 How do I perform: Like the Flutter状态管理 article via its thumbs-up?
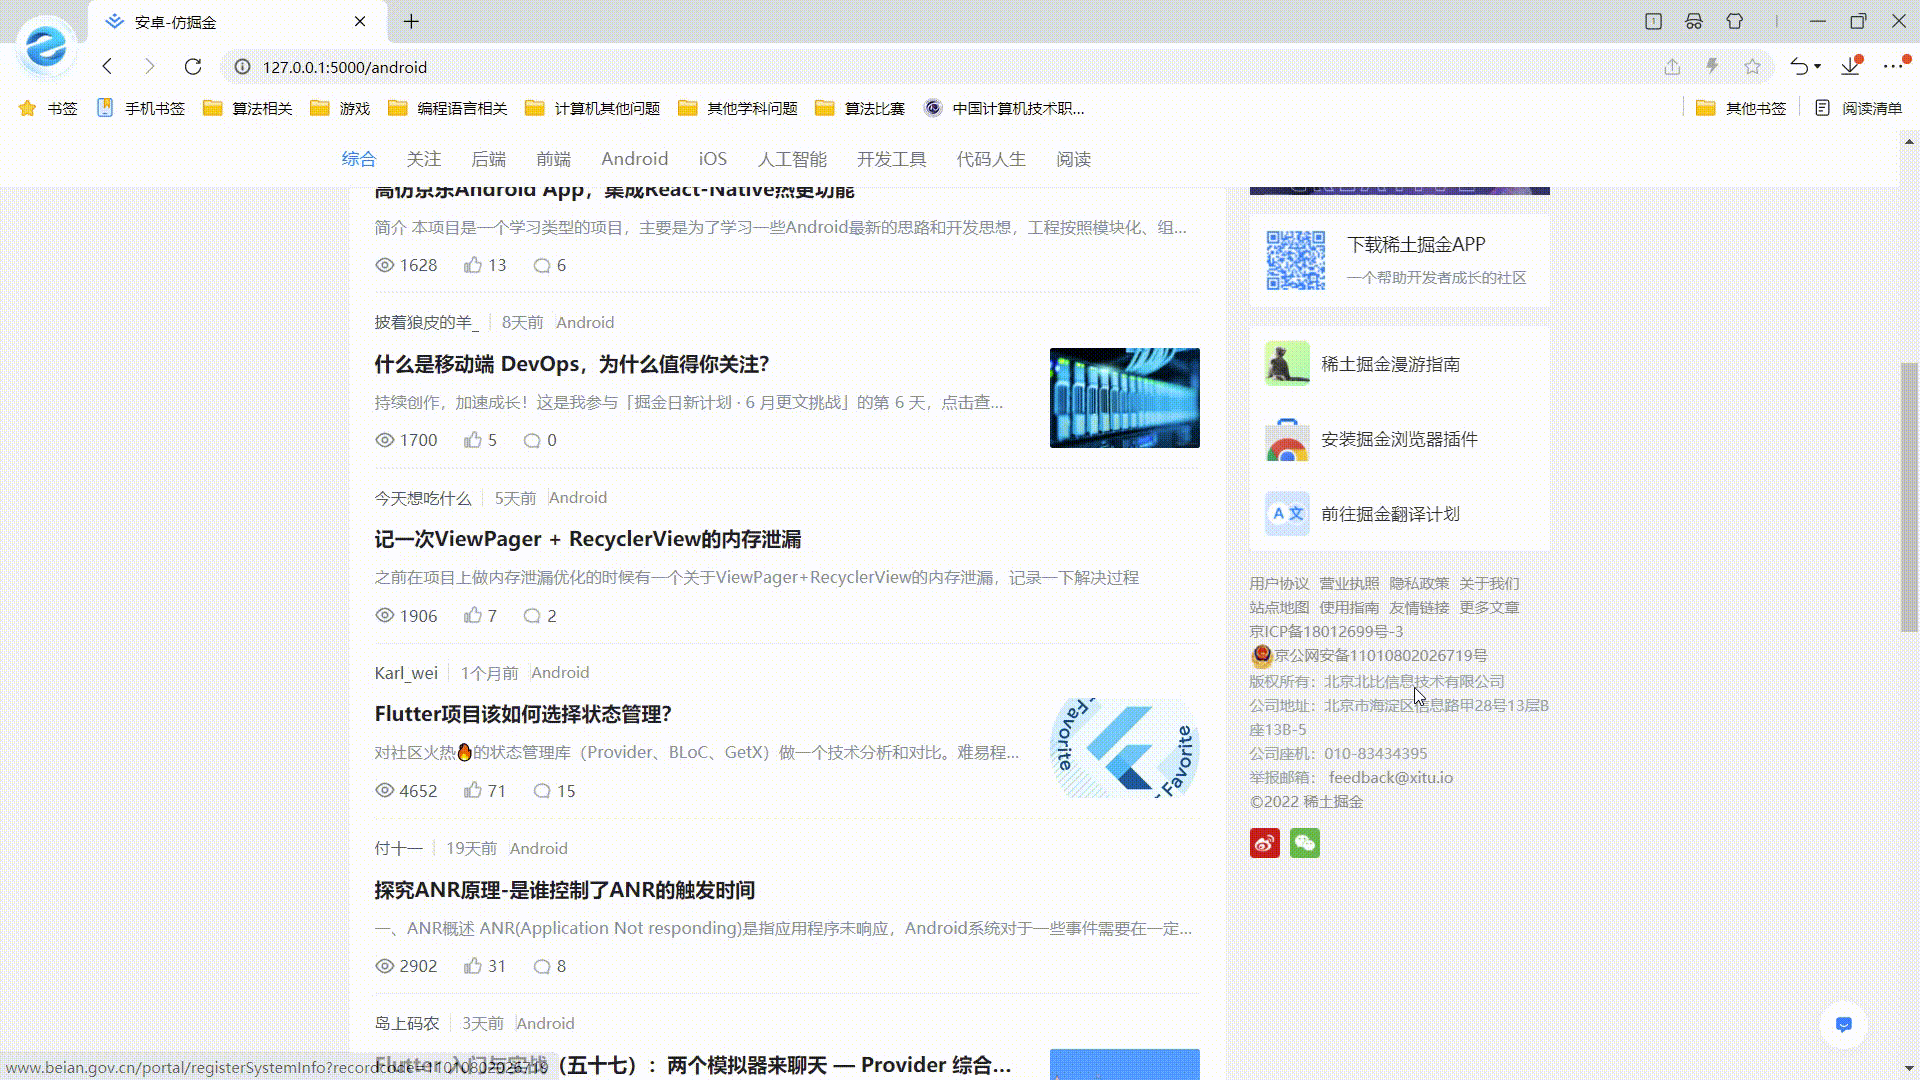[x=473, y=790]
